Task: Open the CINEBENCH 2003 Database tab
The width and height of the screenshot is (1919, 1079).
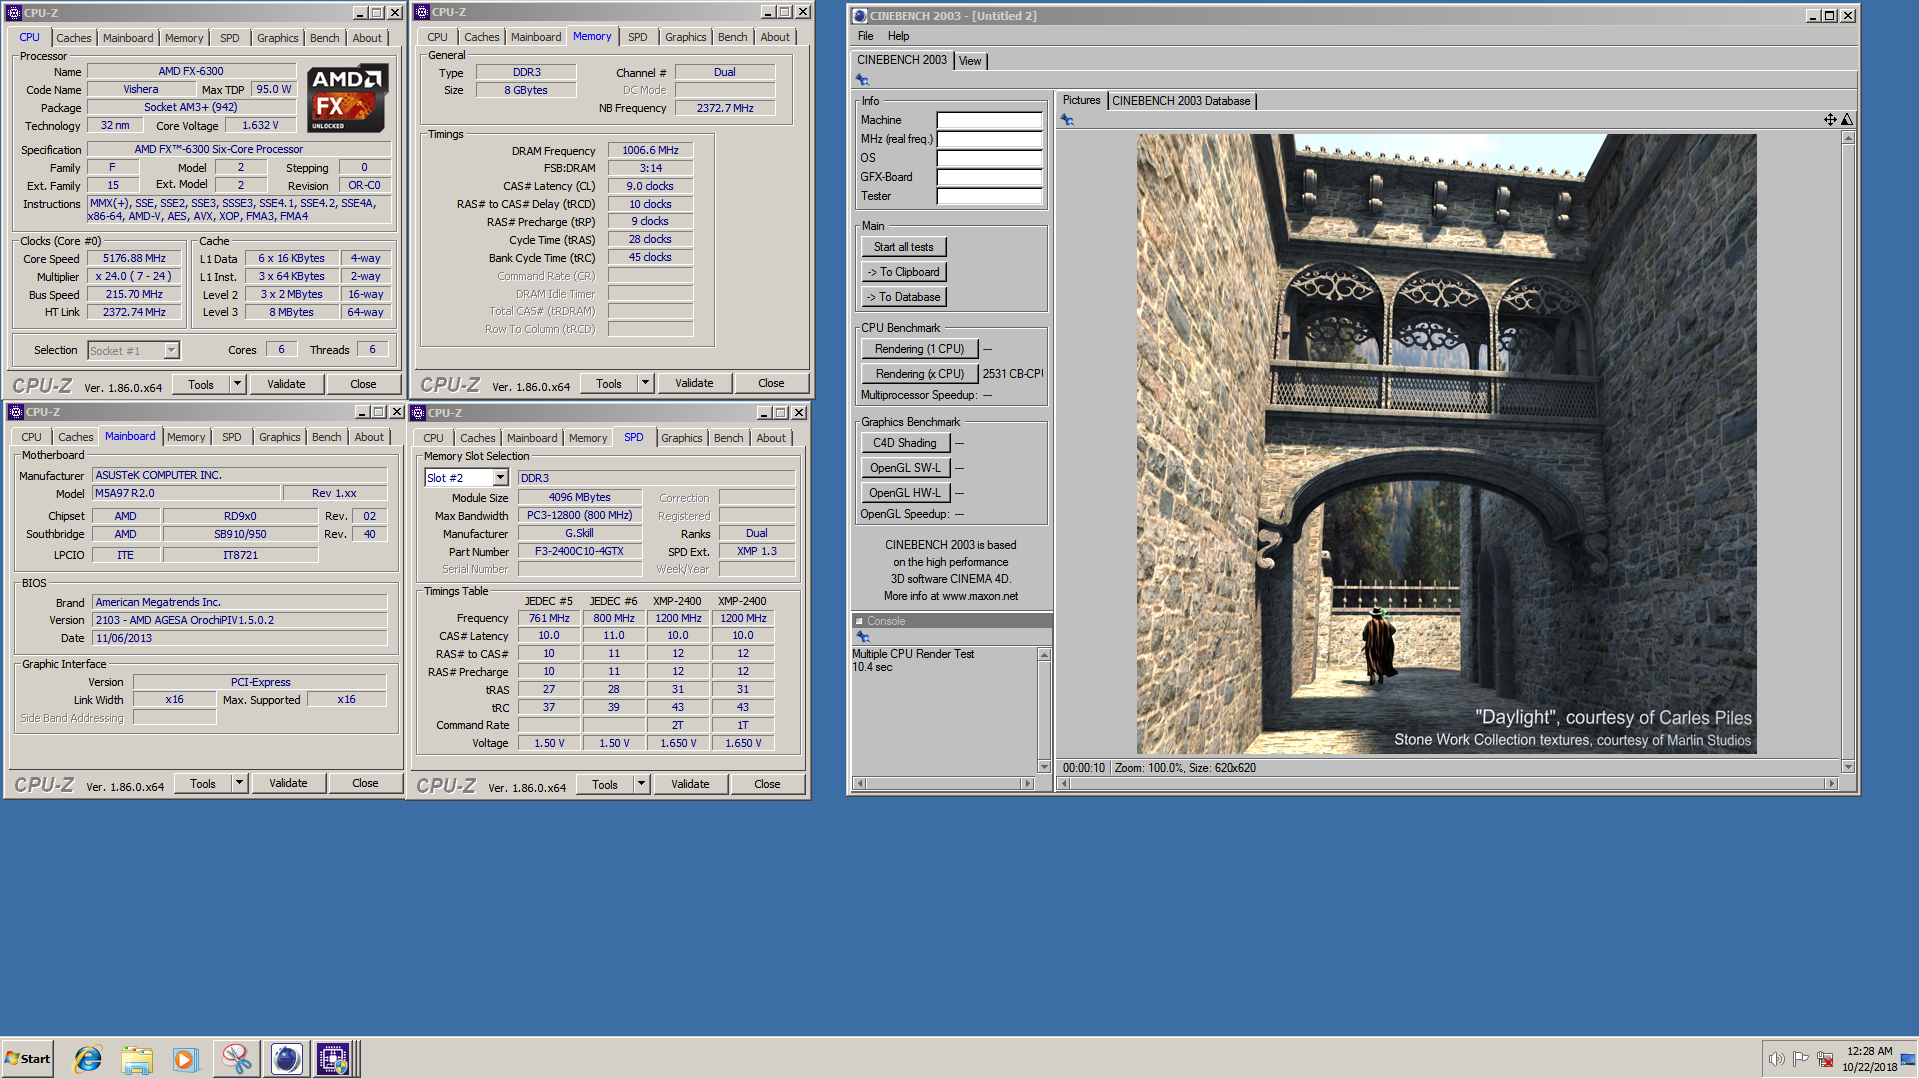Action: 1181,101
